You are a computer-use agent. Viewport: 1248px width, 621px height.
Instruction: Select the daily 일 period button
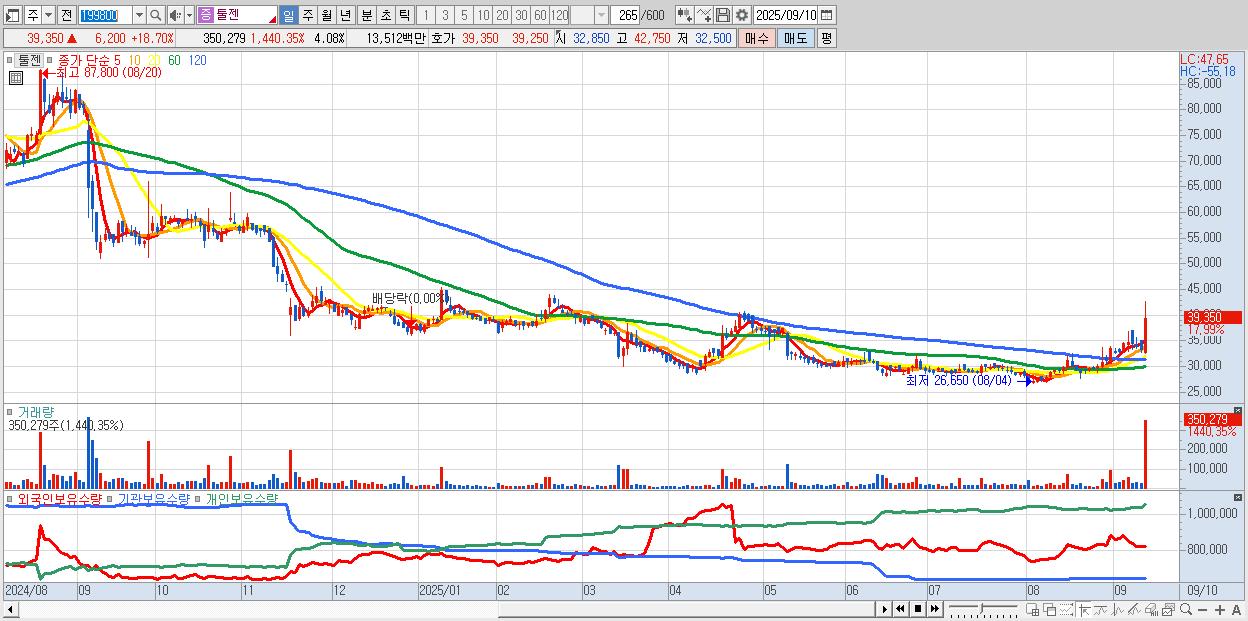tap(288, 15)
